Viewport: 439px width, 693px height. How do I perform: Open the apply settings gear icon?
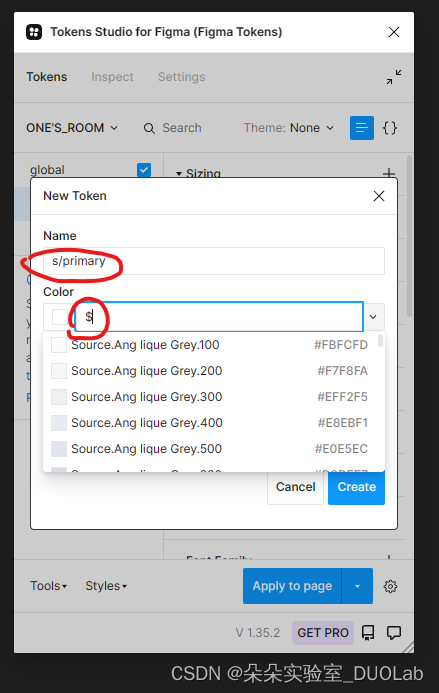pos(390,586)
